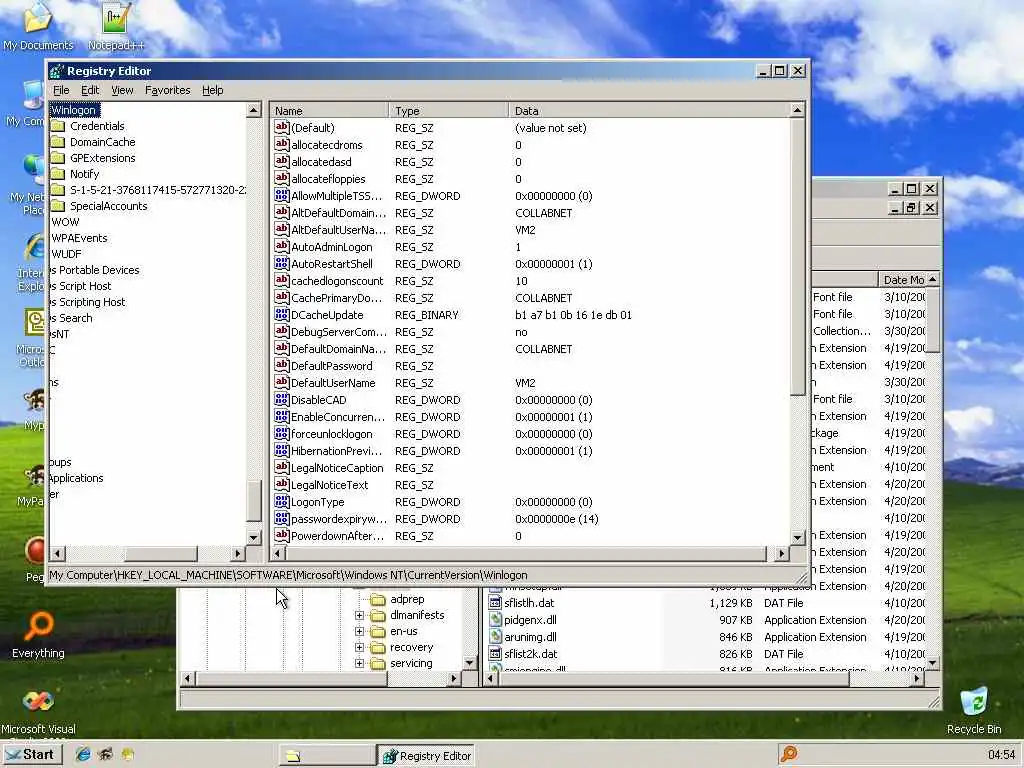Select the WOW key in tree

65,222
